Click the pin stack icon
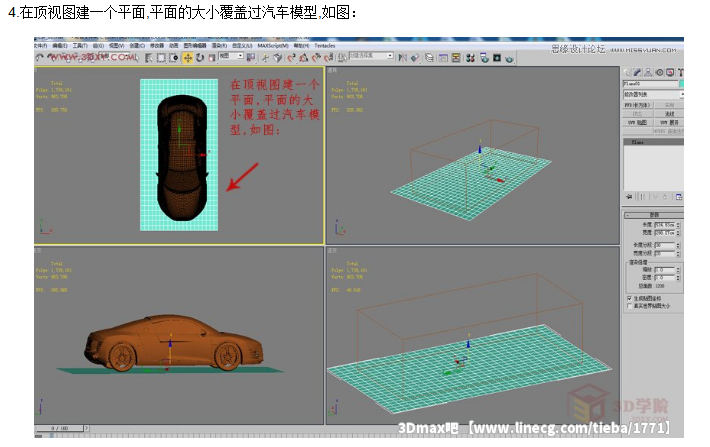Viewport: 710px width, 447px height. coord(629,197)
